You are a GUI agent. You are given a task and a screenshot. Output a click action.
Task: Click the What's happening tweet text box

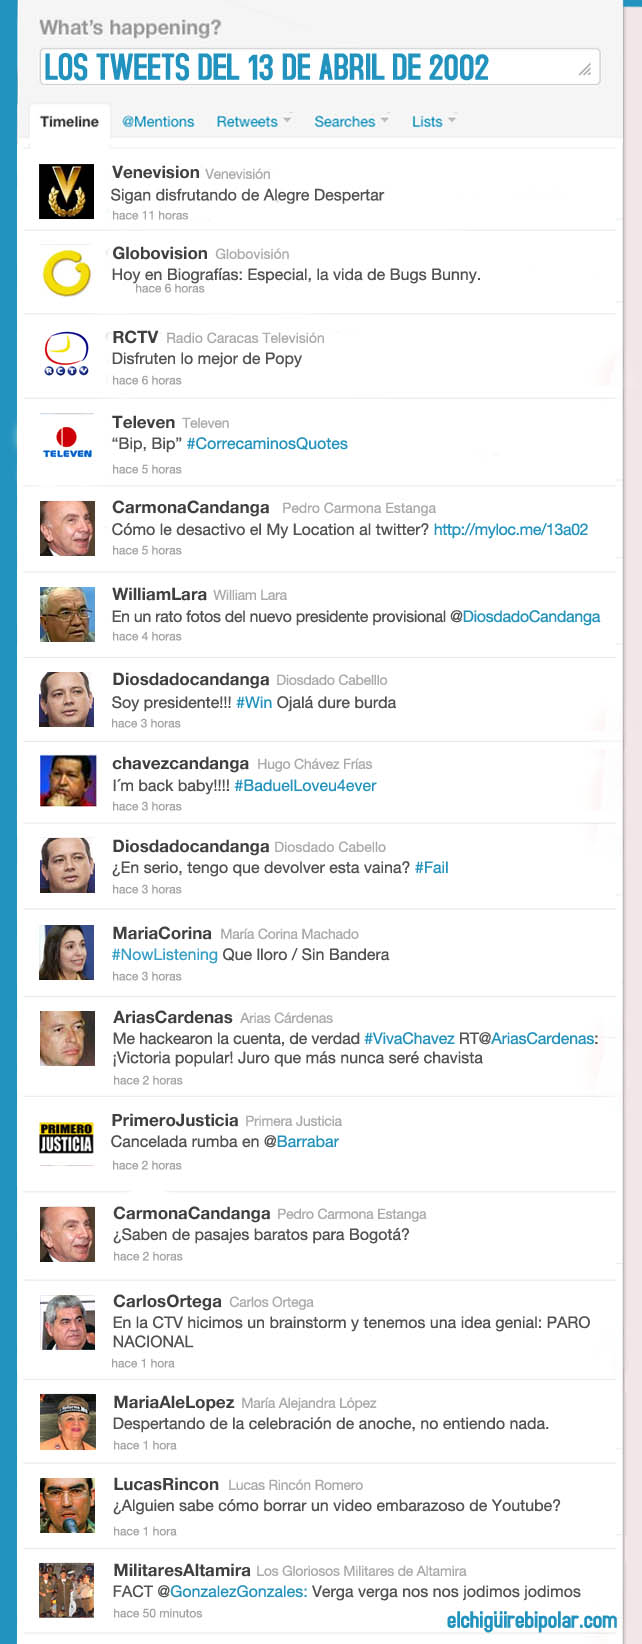click(320, 67)
